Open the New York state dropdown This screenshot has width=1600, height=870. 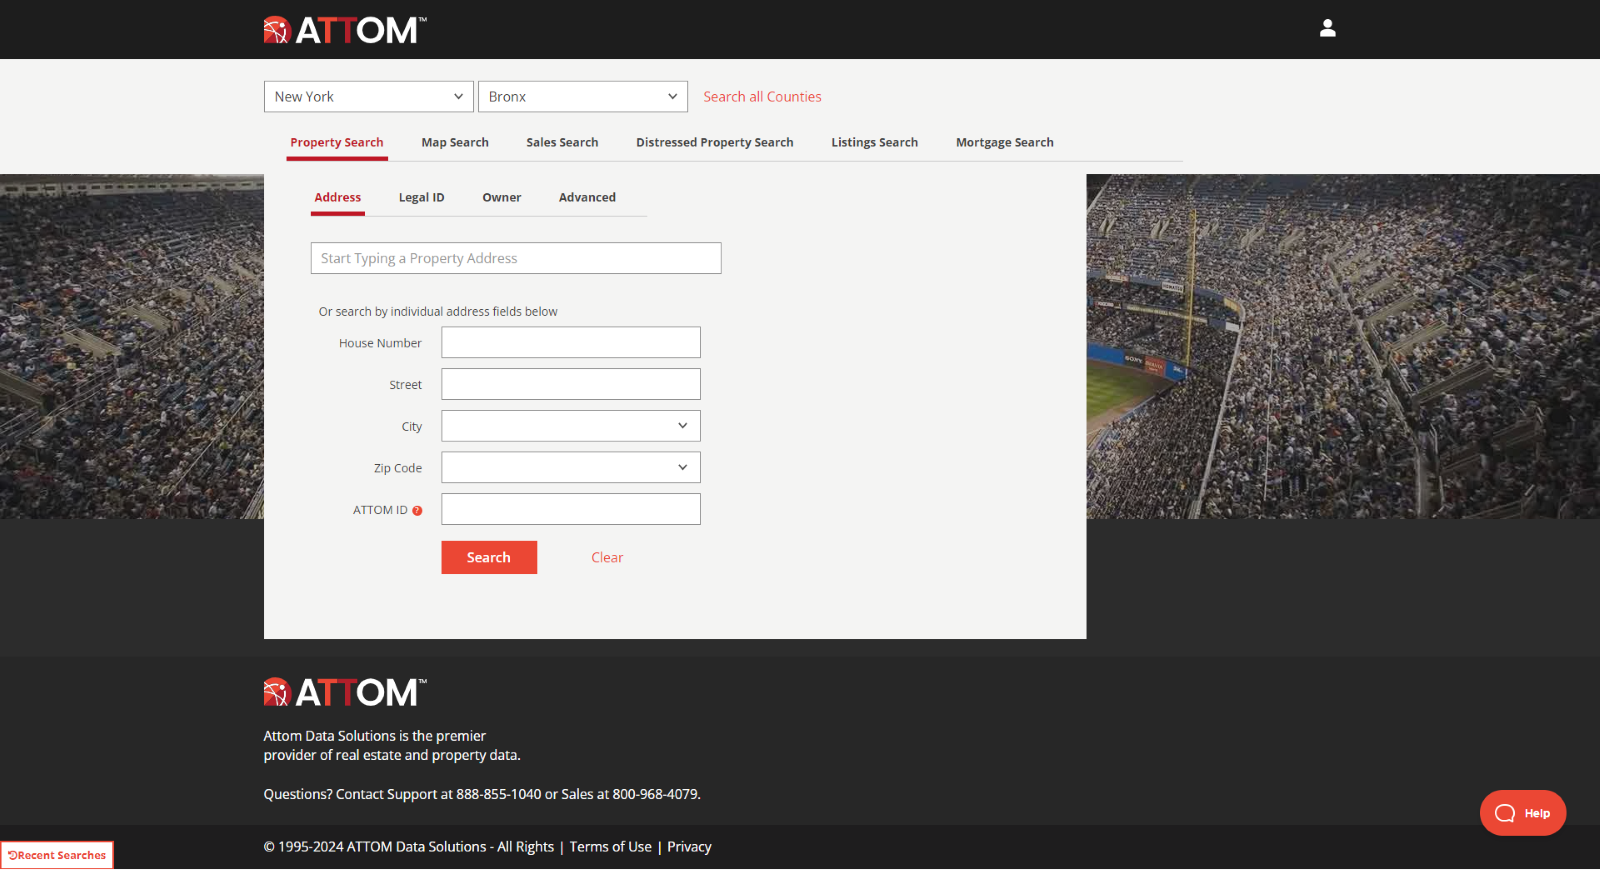[368, 97]
